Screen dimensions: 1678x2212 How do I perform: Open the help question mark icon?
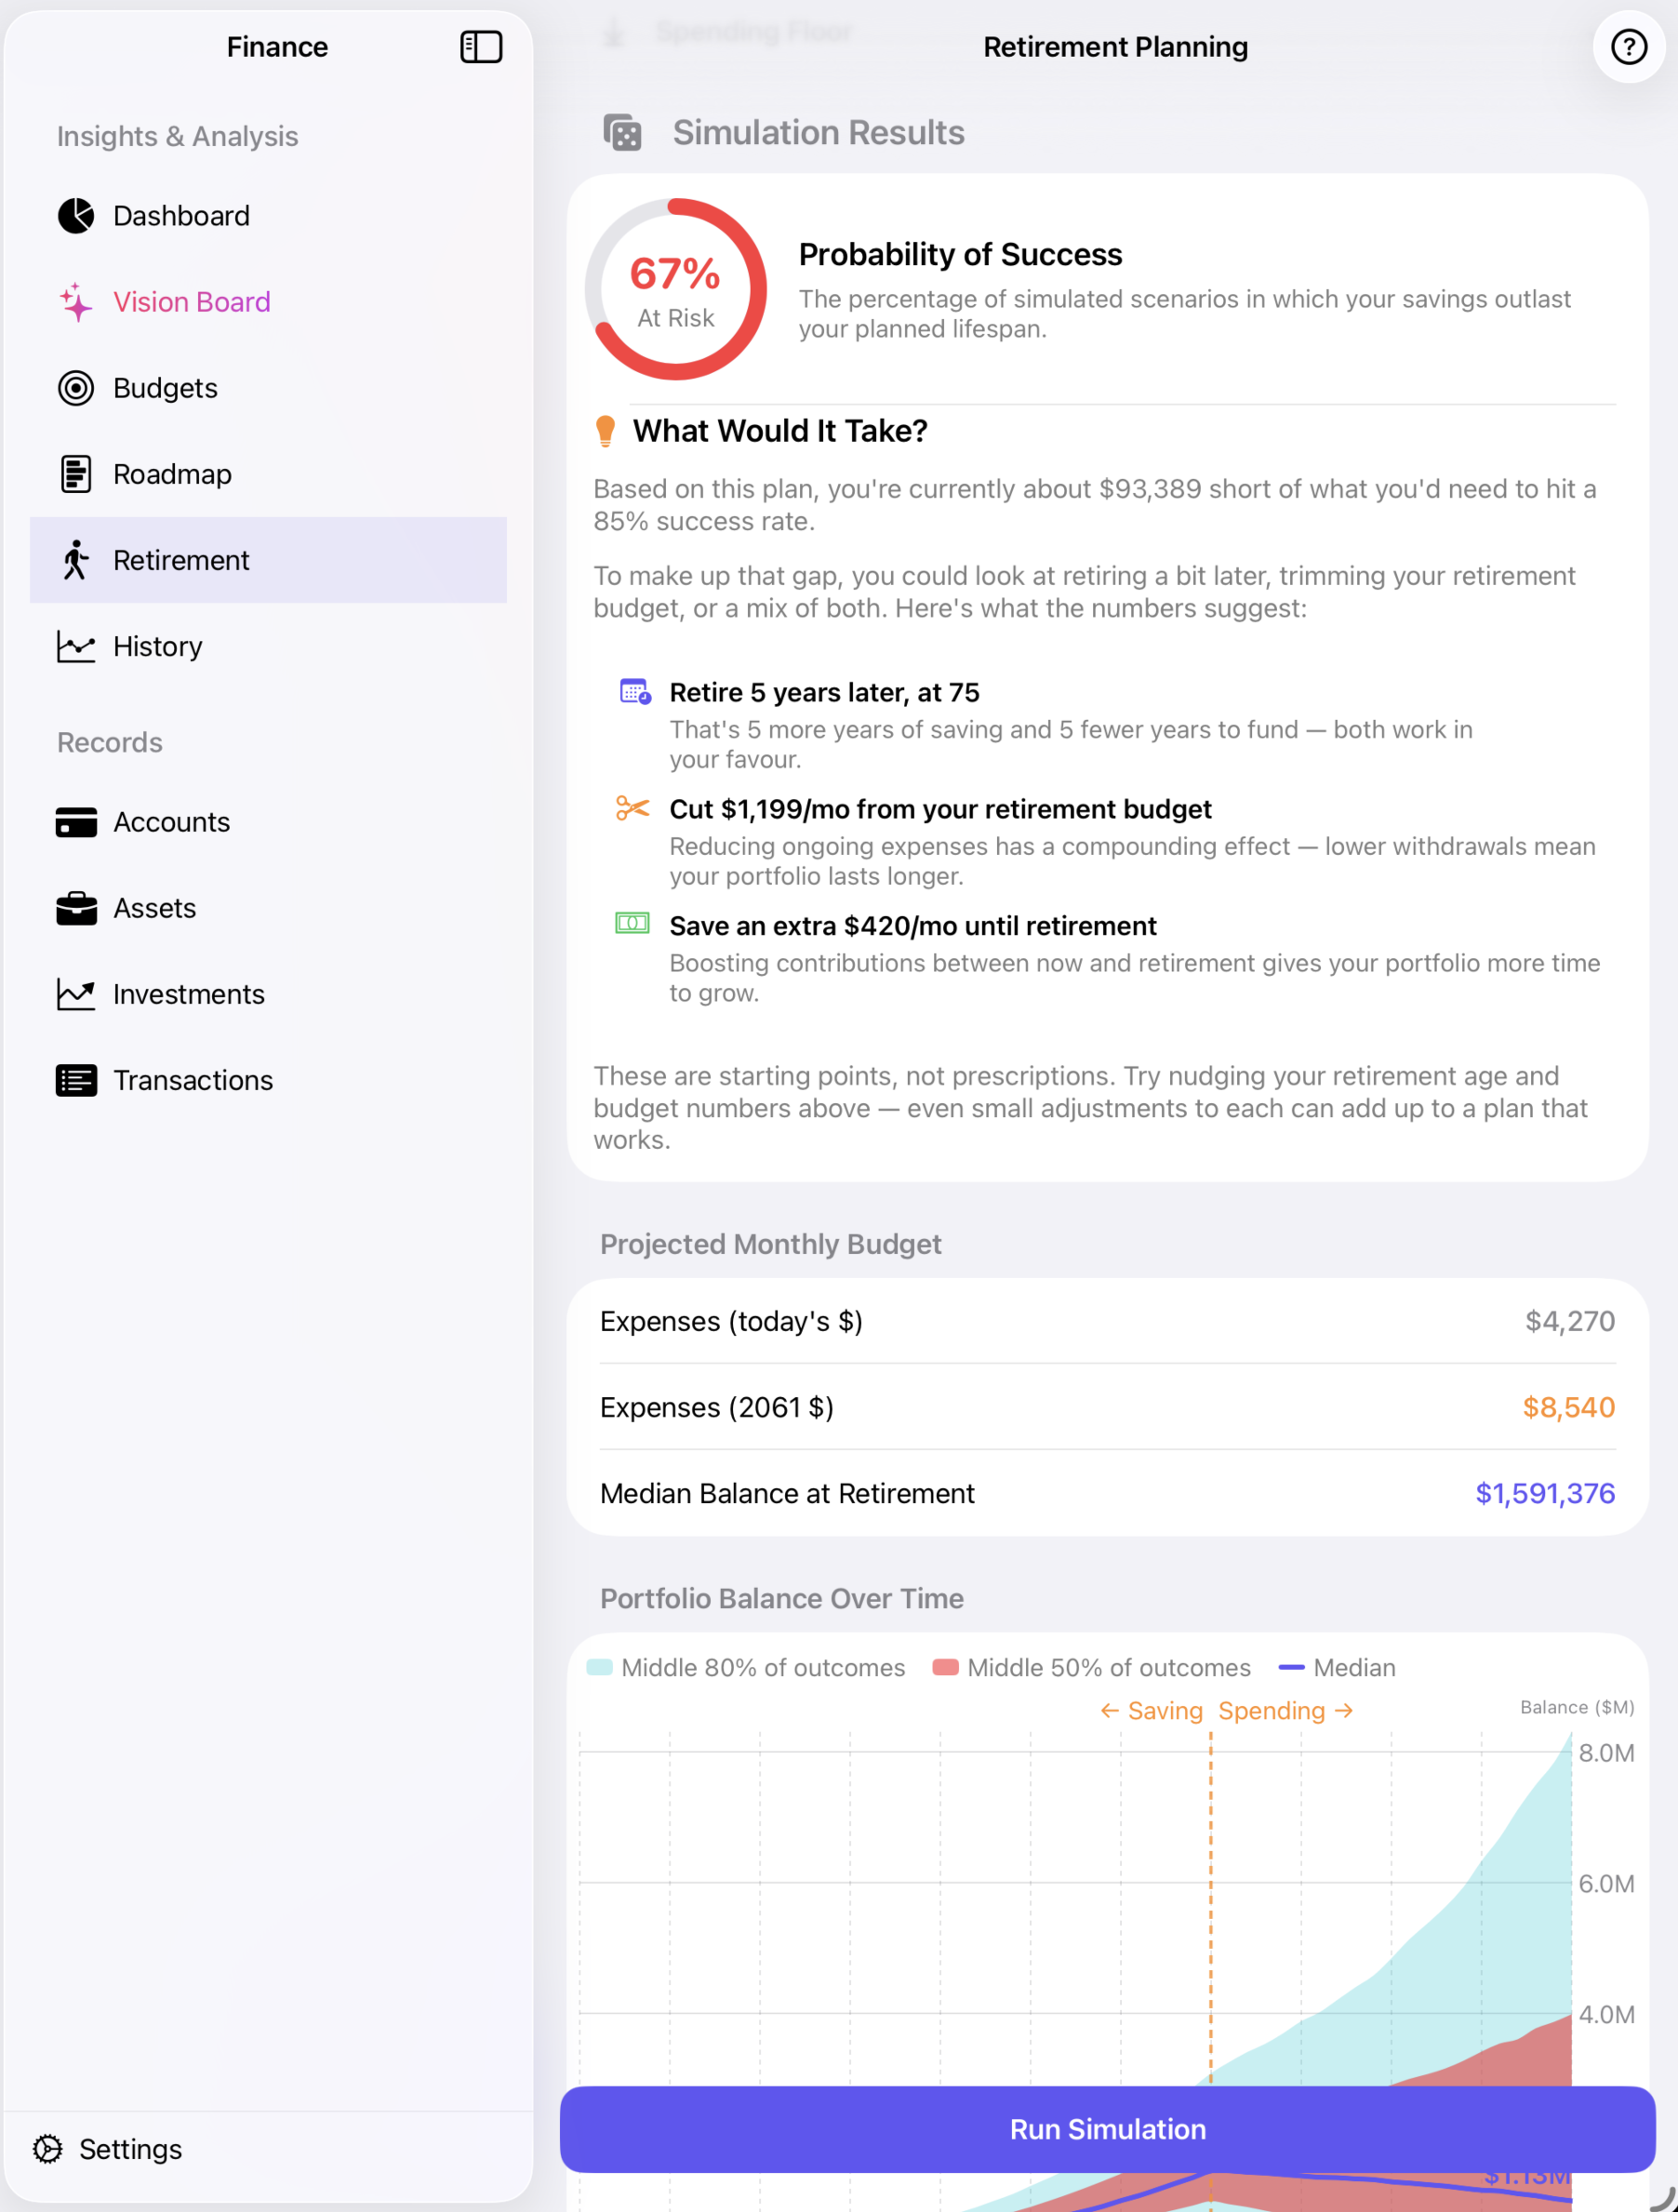tap(1628, 47)
